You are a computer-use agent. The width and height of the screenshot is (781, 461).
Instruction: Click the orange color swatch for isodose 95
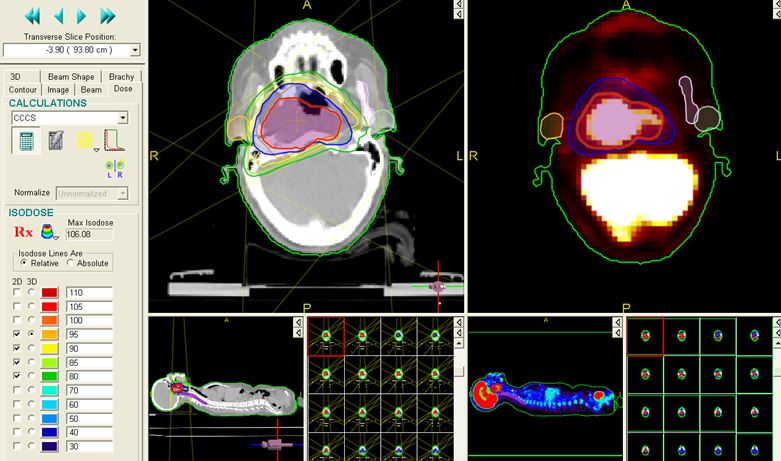pos(50,334)
